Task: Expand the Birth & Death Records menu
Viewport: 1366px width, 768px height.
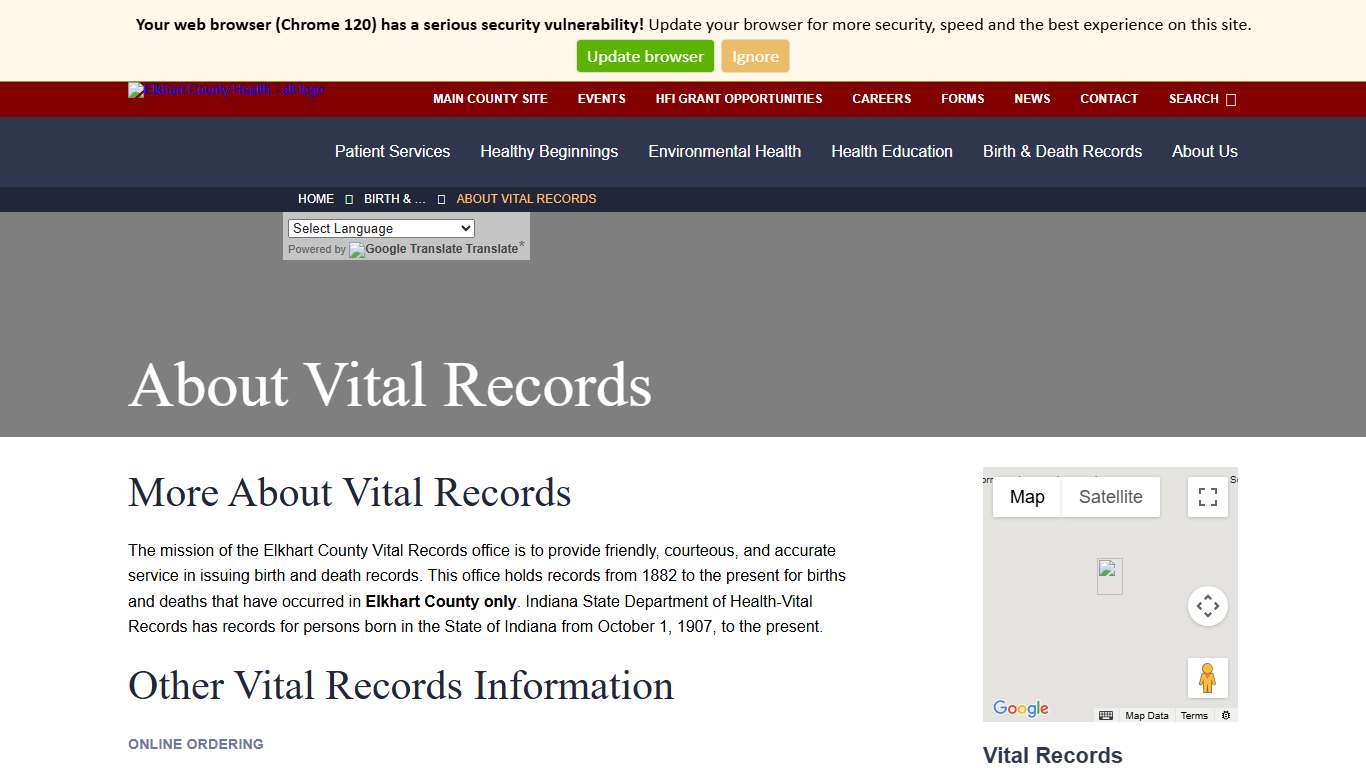Action: click(x=1062, y=151)
